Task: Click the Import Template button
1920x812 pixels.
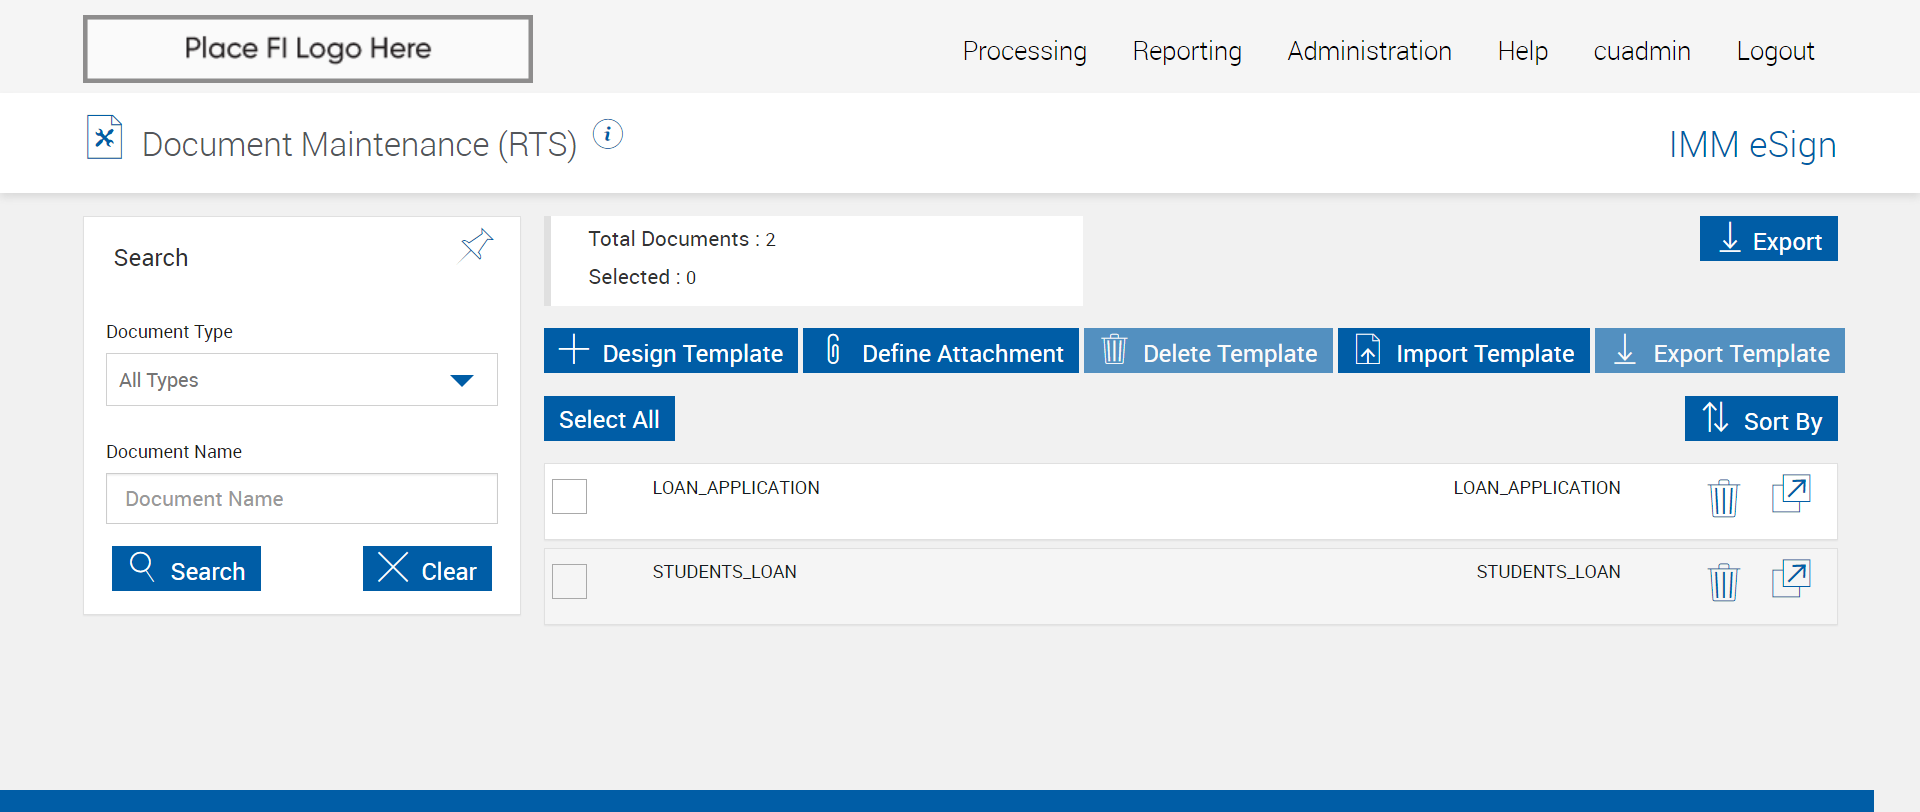Action: (1463, 351)
